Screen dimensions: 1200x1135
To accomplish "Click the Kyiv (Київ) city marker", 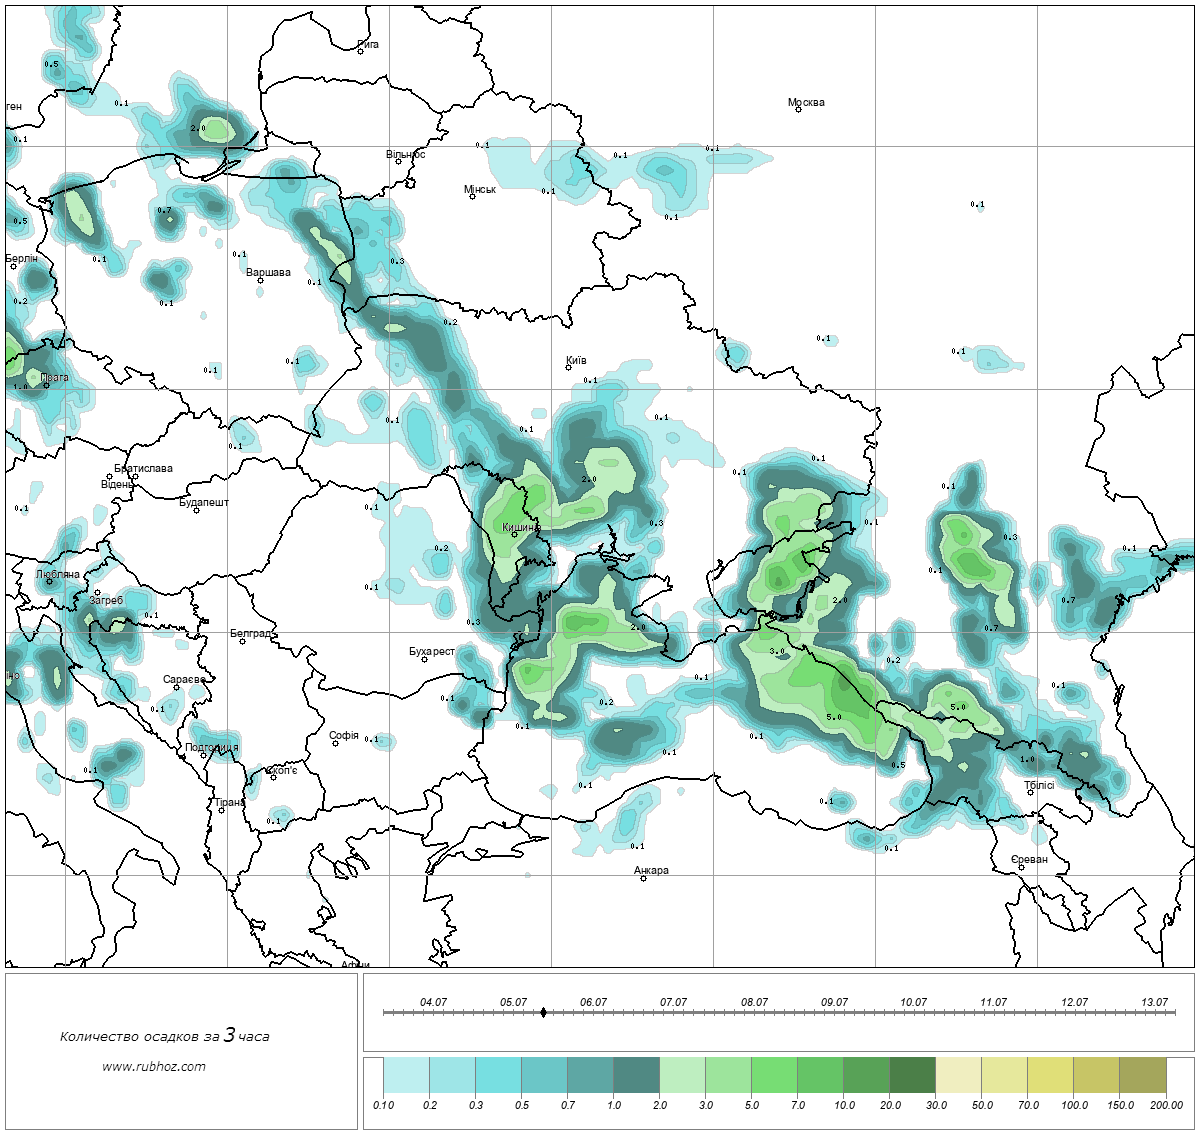I will click(x=568, y=367).
